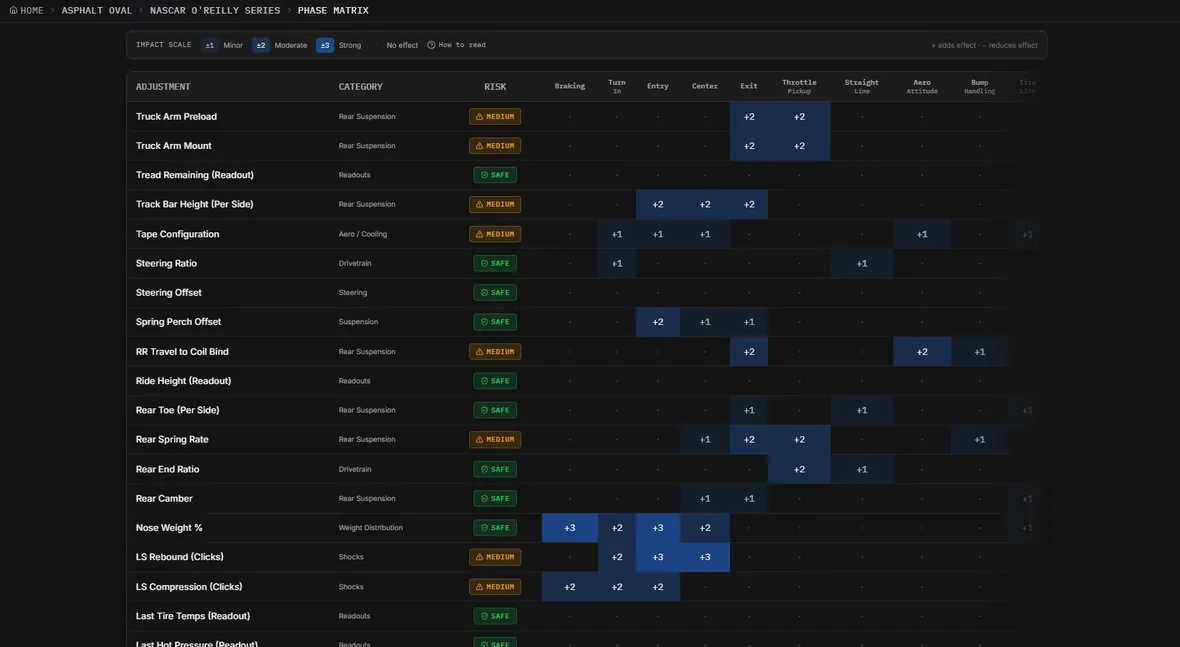Click Medium badge for RR Travel to Coil Bind
The height and width of the screenshot is (647, 1180).
[x=495, y=351]
